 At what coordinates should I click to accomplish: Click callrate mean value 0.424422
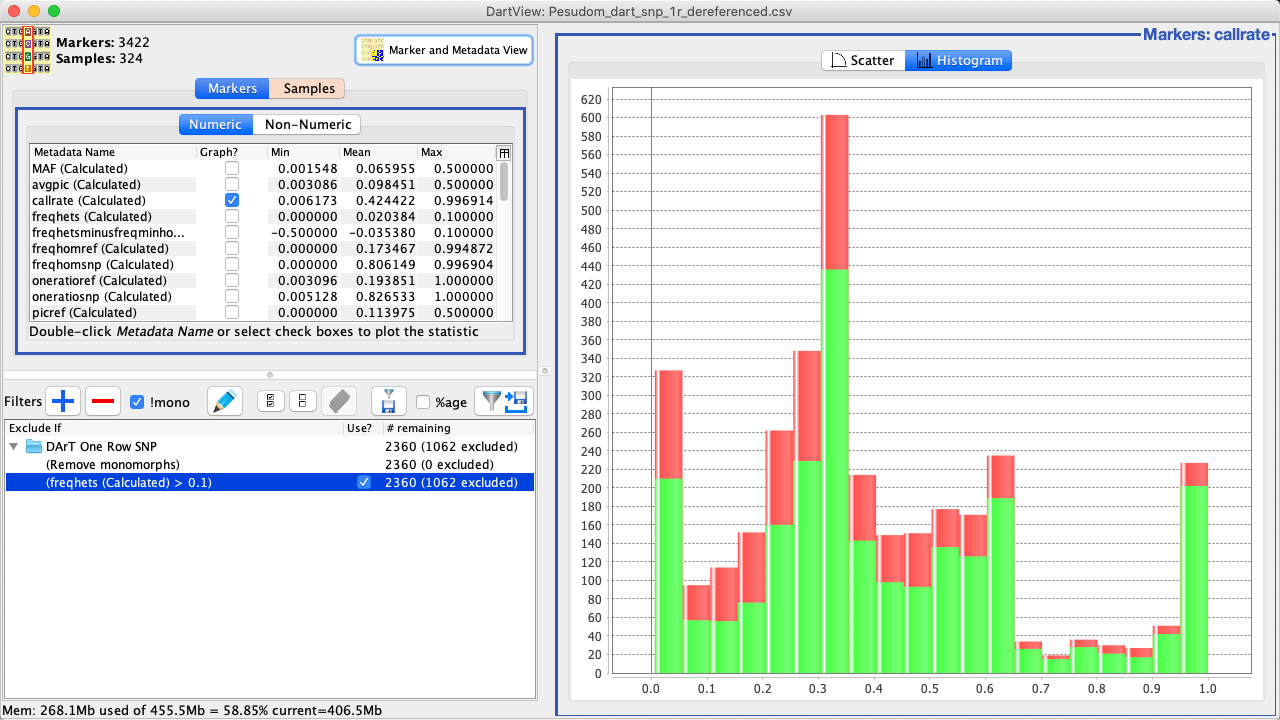pos(385,200)
